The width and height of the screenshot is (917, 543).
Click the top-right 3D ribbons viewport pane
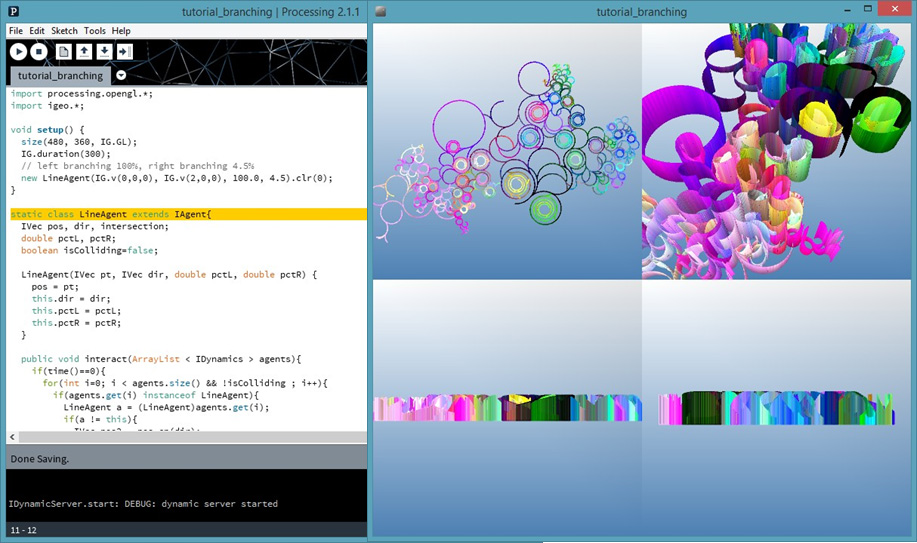pos(776,150)
